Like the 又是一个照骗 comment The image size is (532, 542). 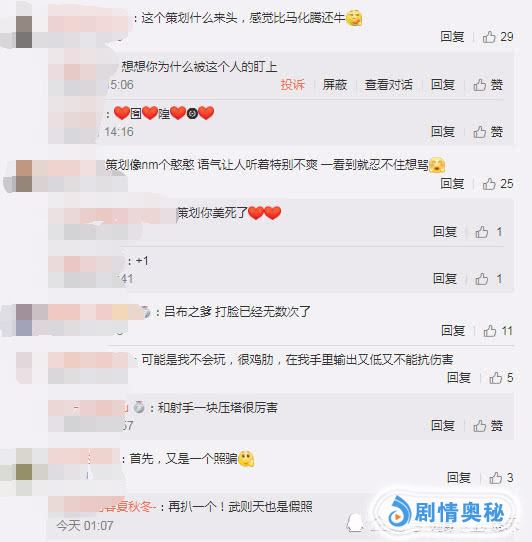coord(501,478)
